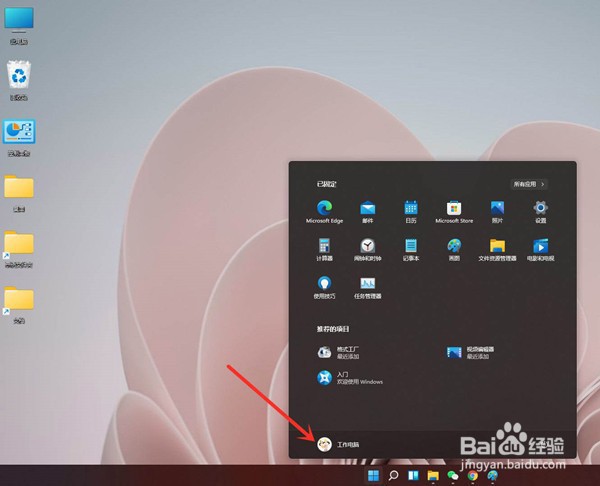Open recommended Video Editor (视频编辑器)
The height and width of the screenshot is (486, 600).
click(x=470, y=352)
